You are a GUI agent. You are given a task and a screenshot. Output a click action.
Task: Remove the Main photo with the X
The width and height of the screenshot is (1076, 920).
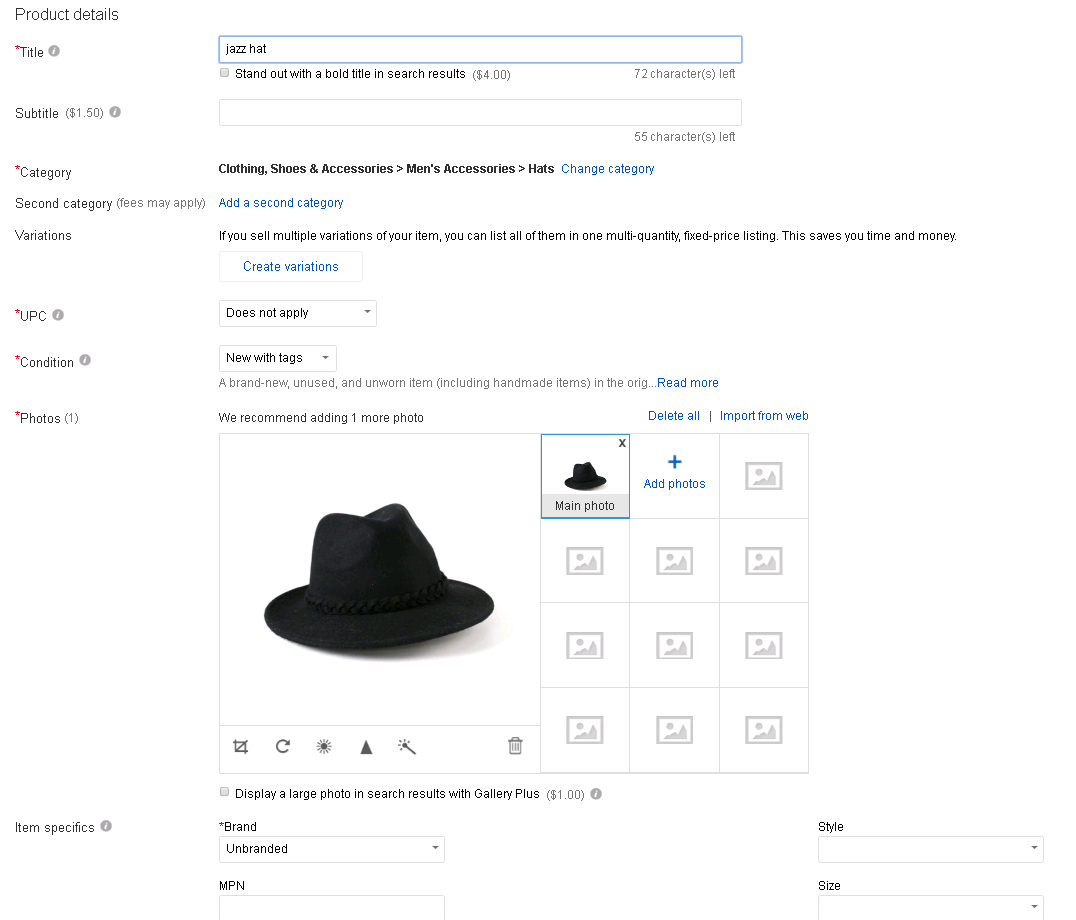pos(622,443)
